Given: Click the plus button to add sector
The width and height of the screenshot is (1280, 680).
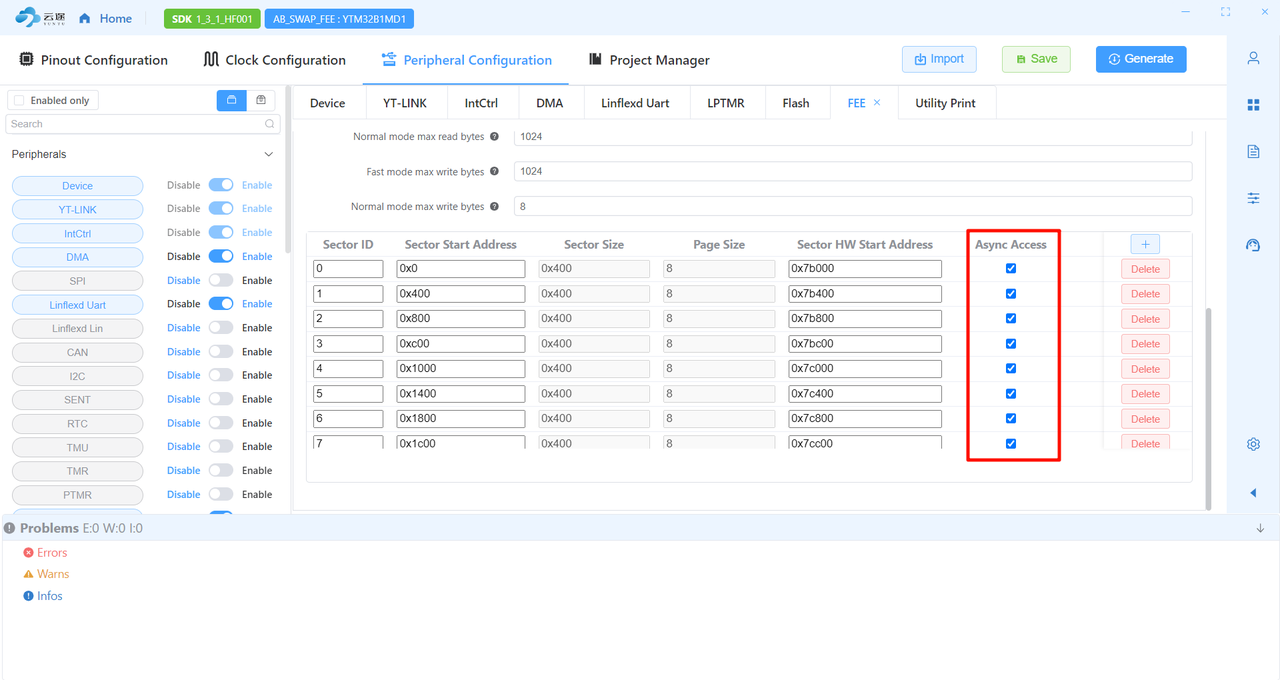Looking at the screenshot, I should (x=1145, y=244).
